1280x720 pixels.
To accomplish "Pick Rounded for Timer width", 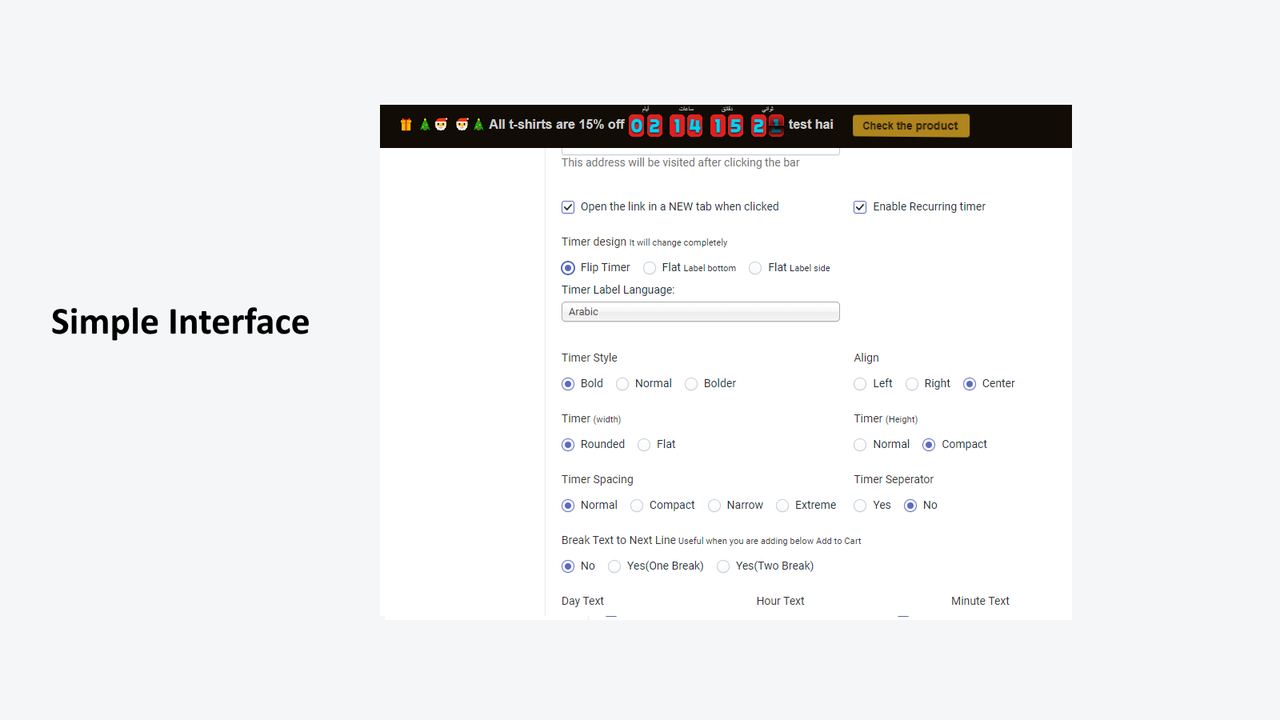I will pos(568,445).
